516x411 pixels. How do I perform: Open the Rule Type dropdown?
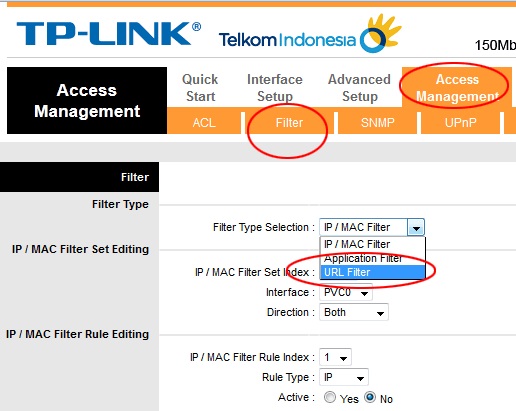[x=344, y=377]
